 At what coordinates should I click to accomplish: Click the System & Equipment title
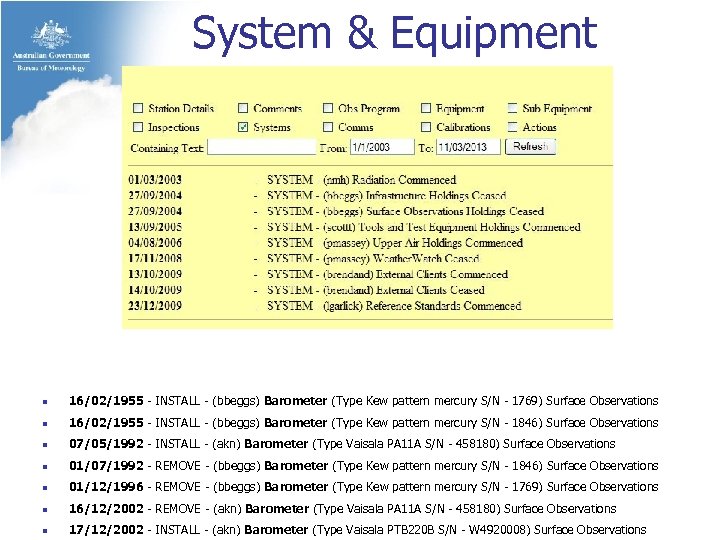click(x=395, y=33)
